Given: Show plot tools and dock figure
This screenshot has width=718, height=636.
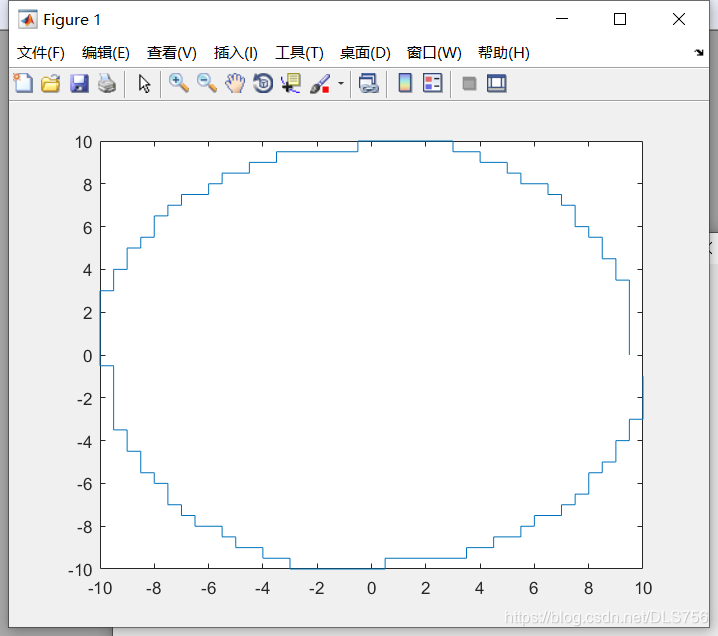Looking at the screenshot, I should click(x=497, y=84).
